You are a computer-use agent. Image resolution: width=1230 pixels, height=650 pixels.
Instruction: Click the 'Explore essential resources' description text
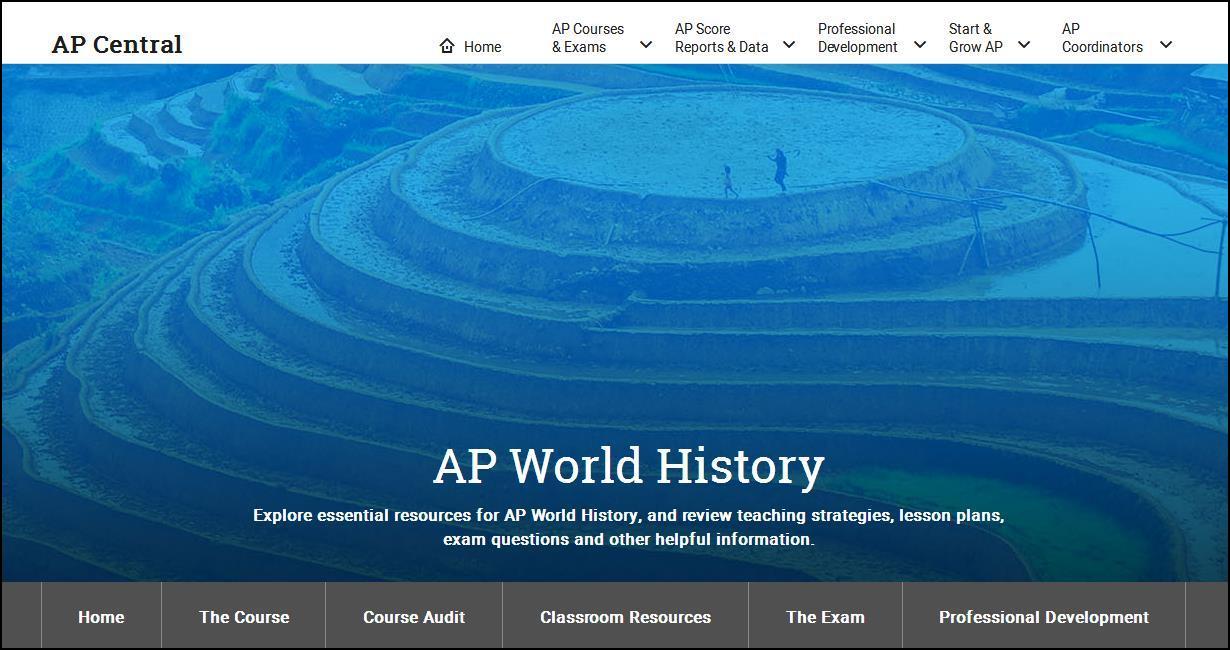[x=629, y=527]
